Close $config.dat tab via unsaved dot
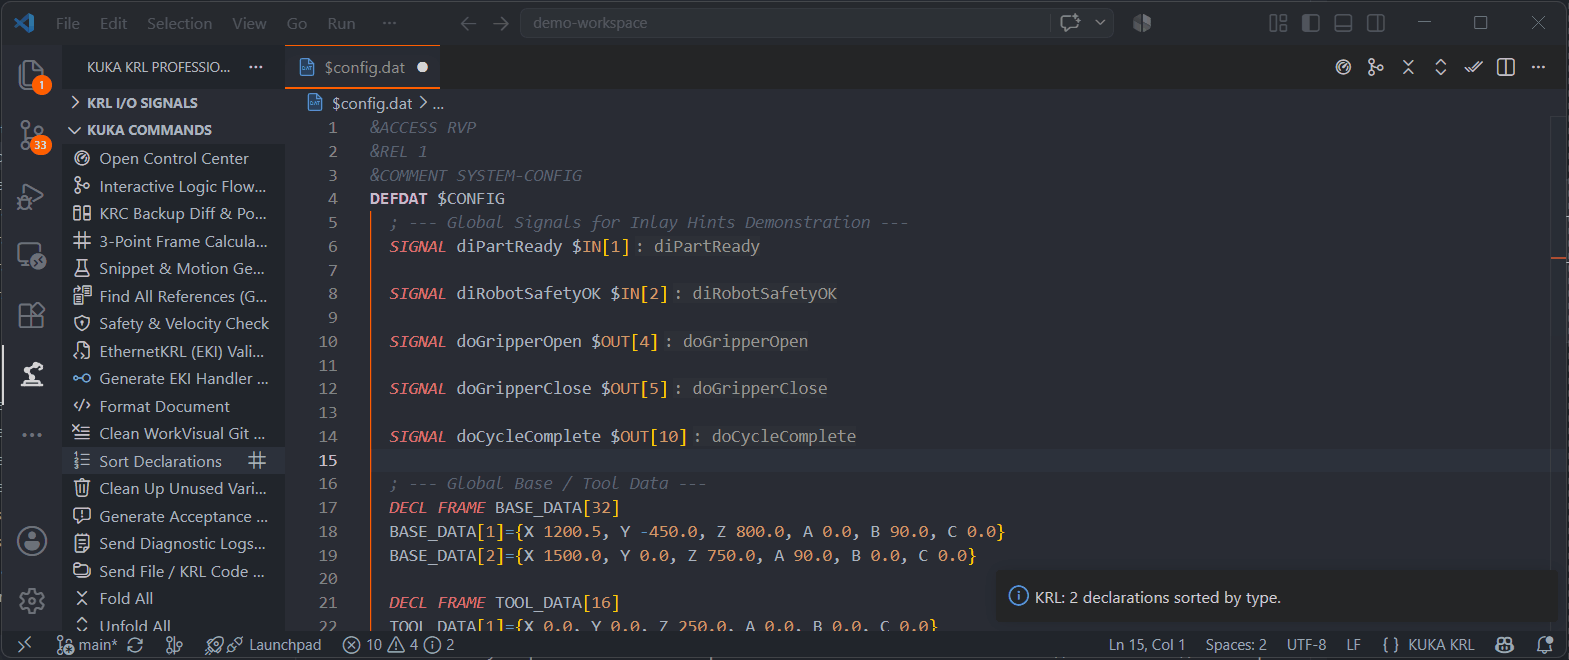1569x660 pixels. coord(422,67)
